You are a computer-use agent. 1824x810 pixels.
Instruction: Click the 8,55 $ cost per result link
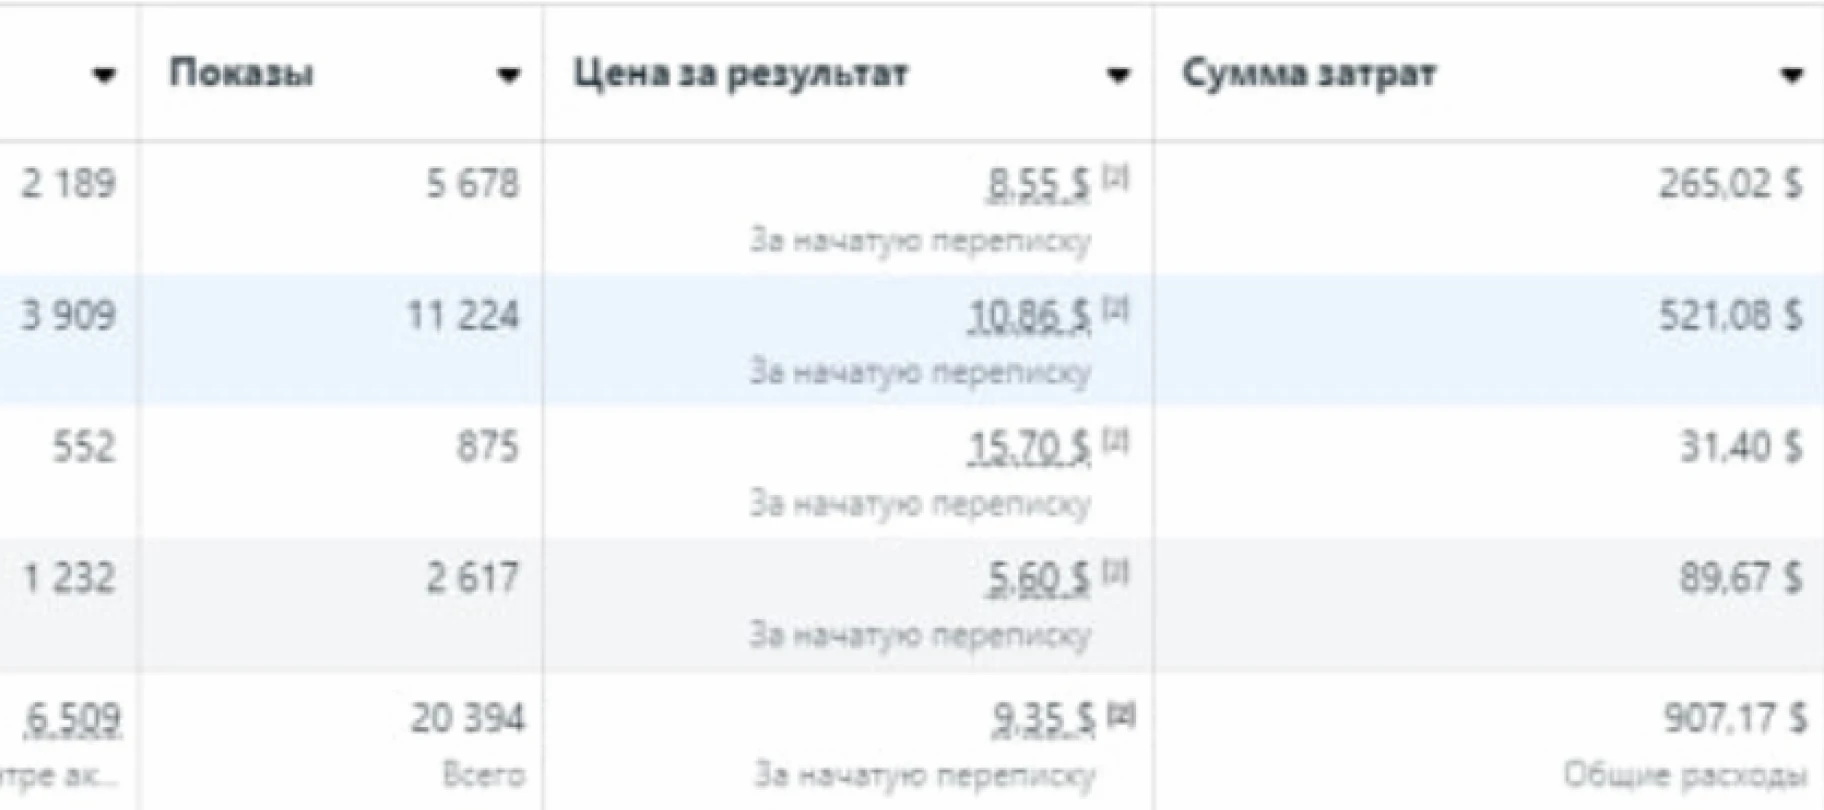[x=1039, y=185]
